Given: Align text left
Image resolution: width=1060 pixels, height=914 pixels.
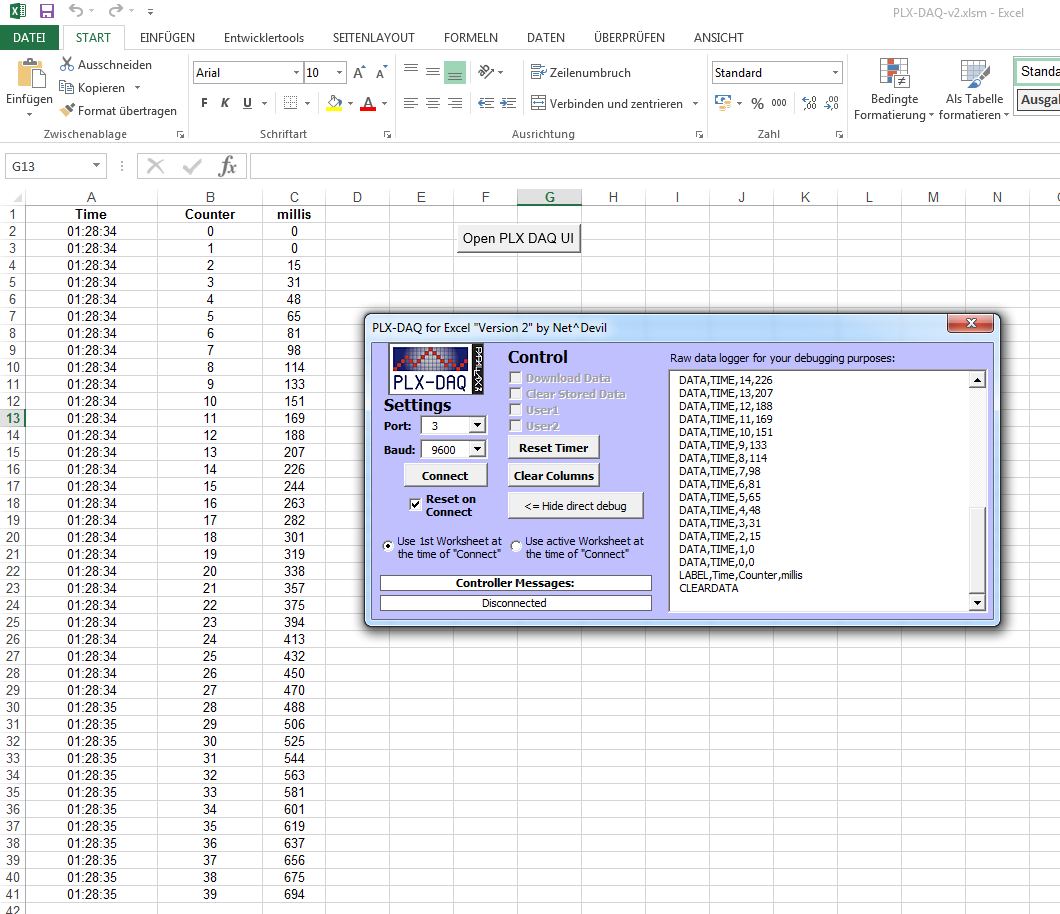Looking at the screenshot, I should click(x=410, y=103).
